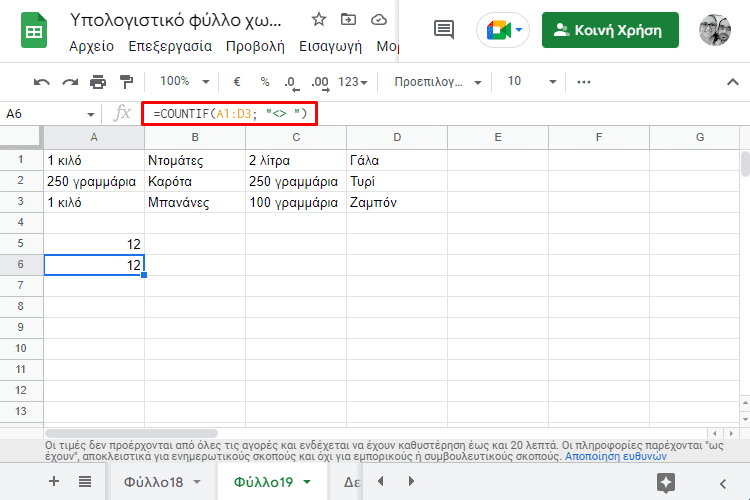750x500 pixels.
Task: Star the spreadsheet document
Action: (x=319, y=20)
